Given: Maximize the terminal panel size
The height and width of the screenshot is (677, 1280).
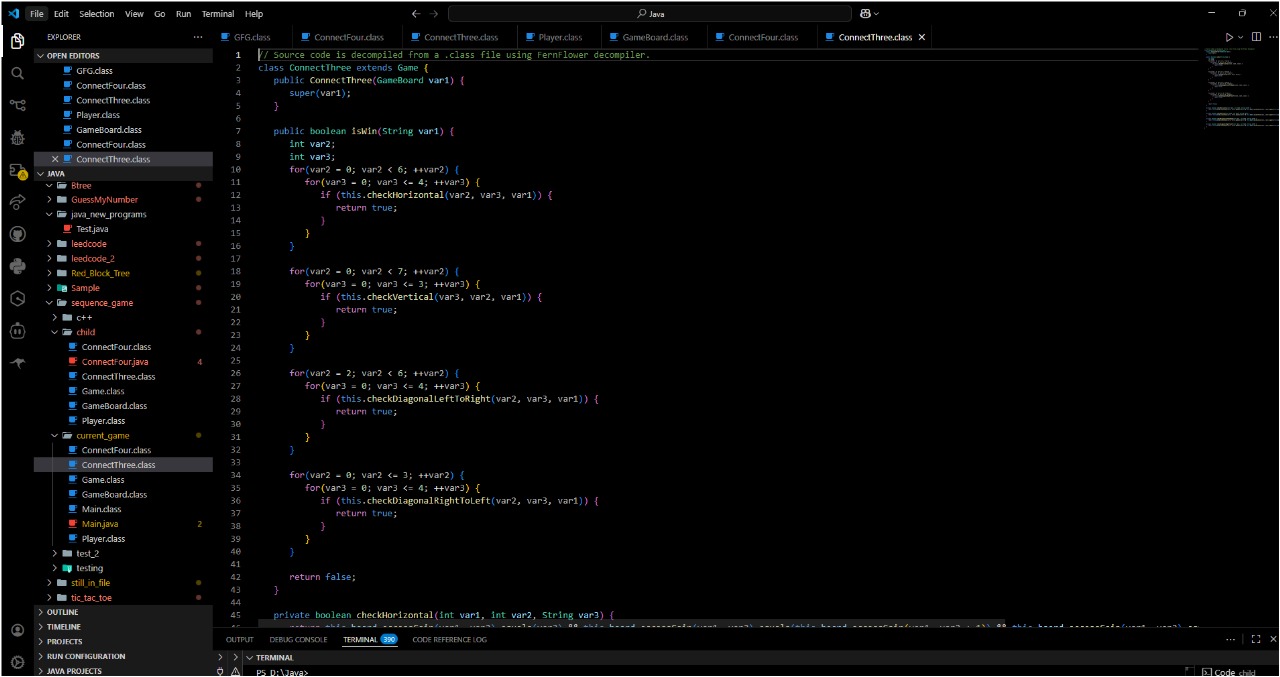Looking at the screenshot, I should tap(1256, 639).
